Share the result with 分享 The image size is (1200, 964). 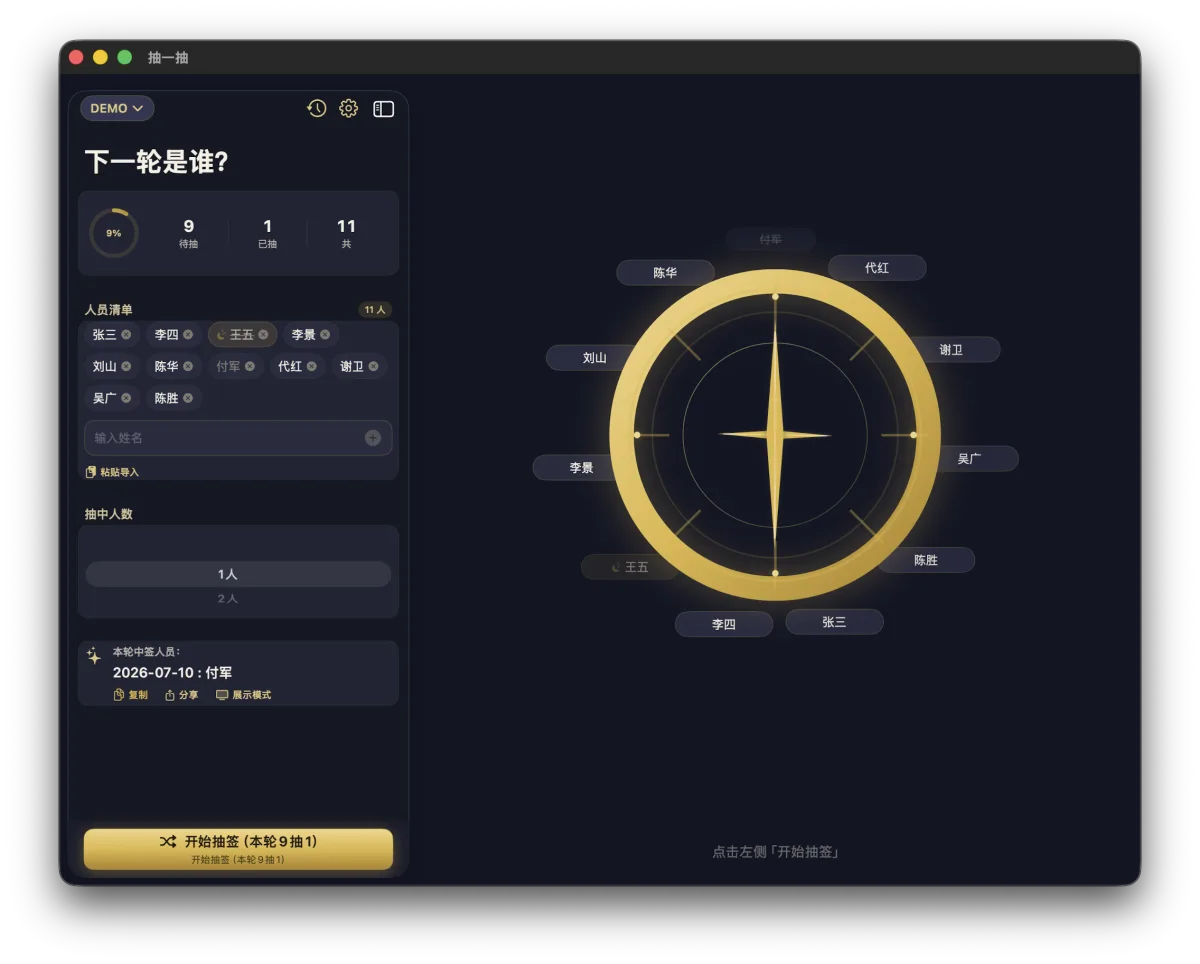click(x=181, y=695)
